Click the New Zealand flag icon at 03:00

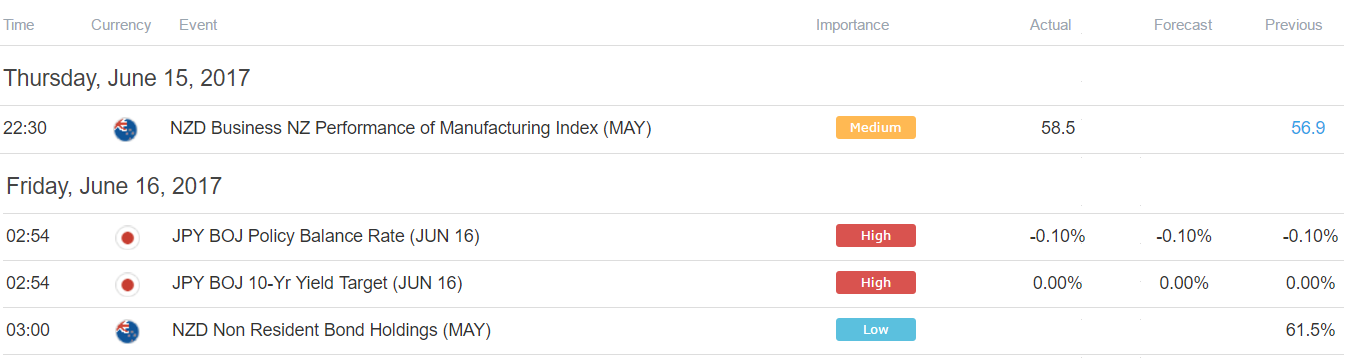(x=127, y=331)
